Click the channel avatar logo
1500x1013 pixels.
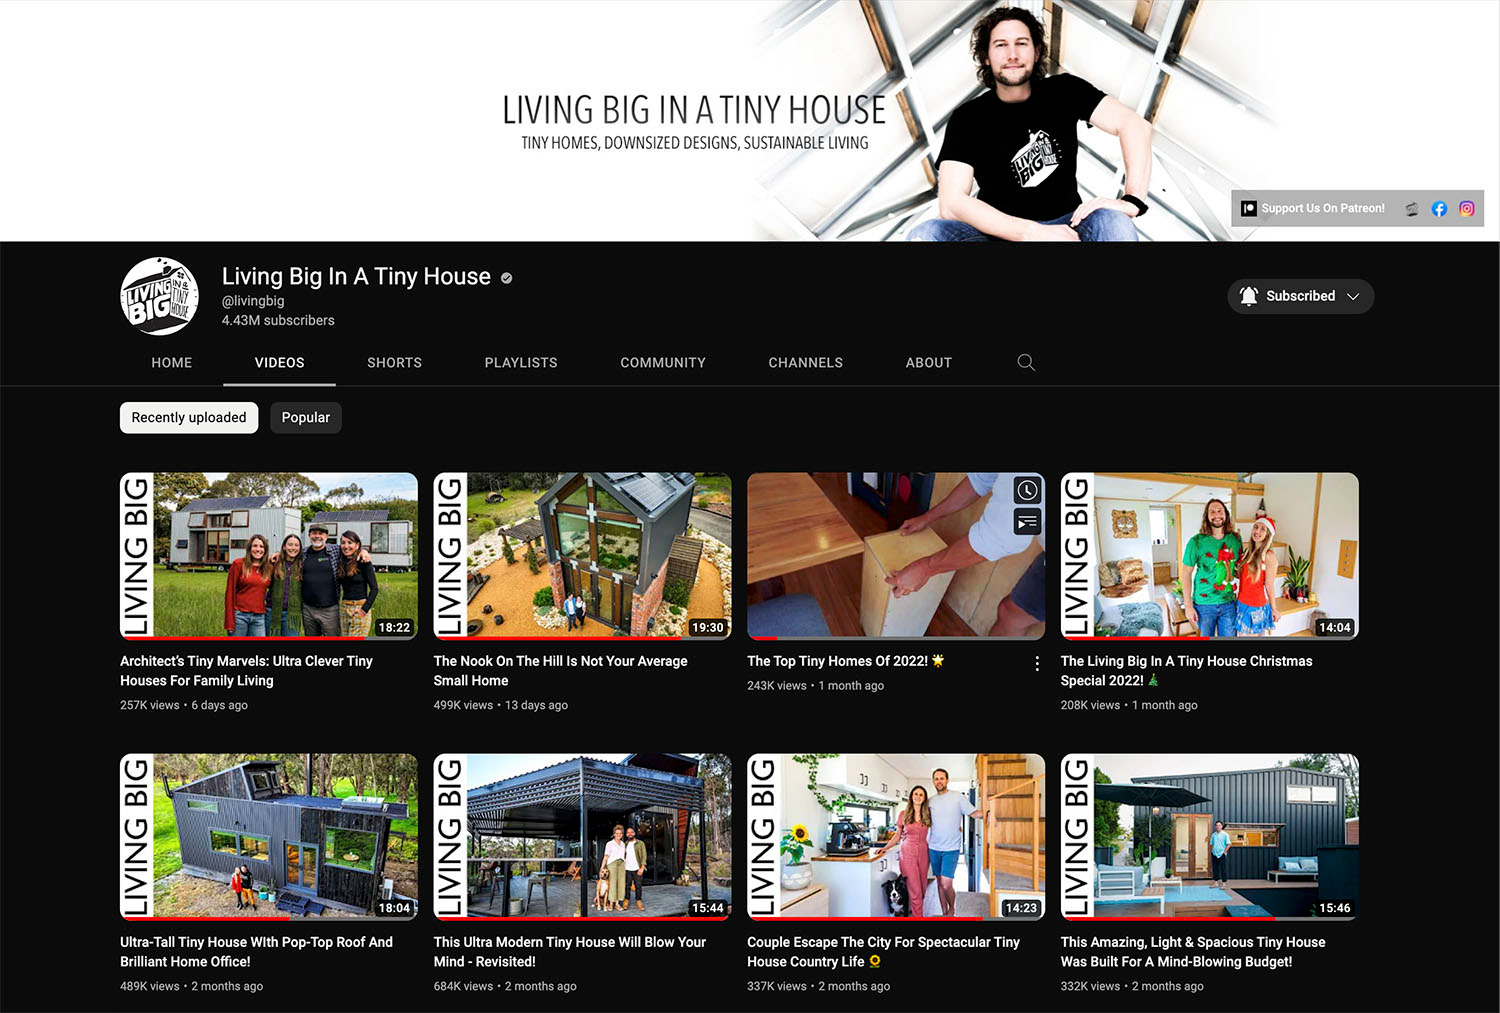[x=160, y=296]
